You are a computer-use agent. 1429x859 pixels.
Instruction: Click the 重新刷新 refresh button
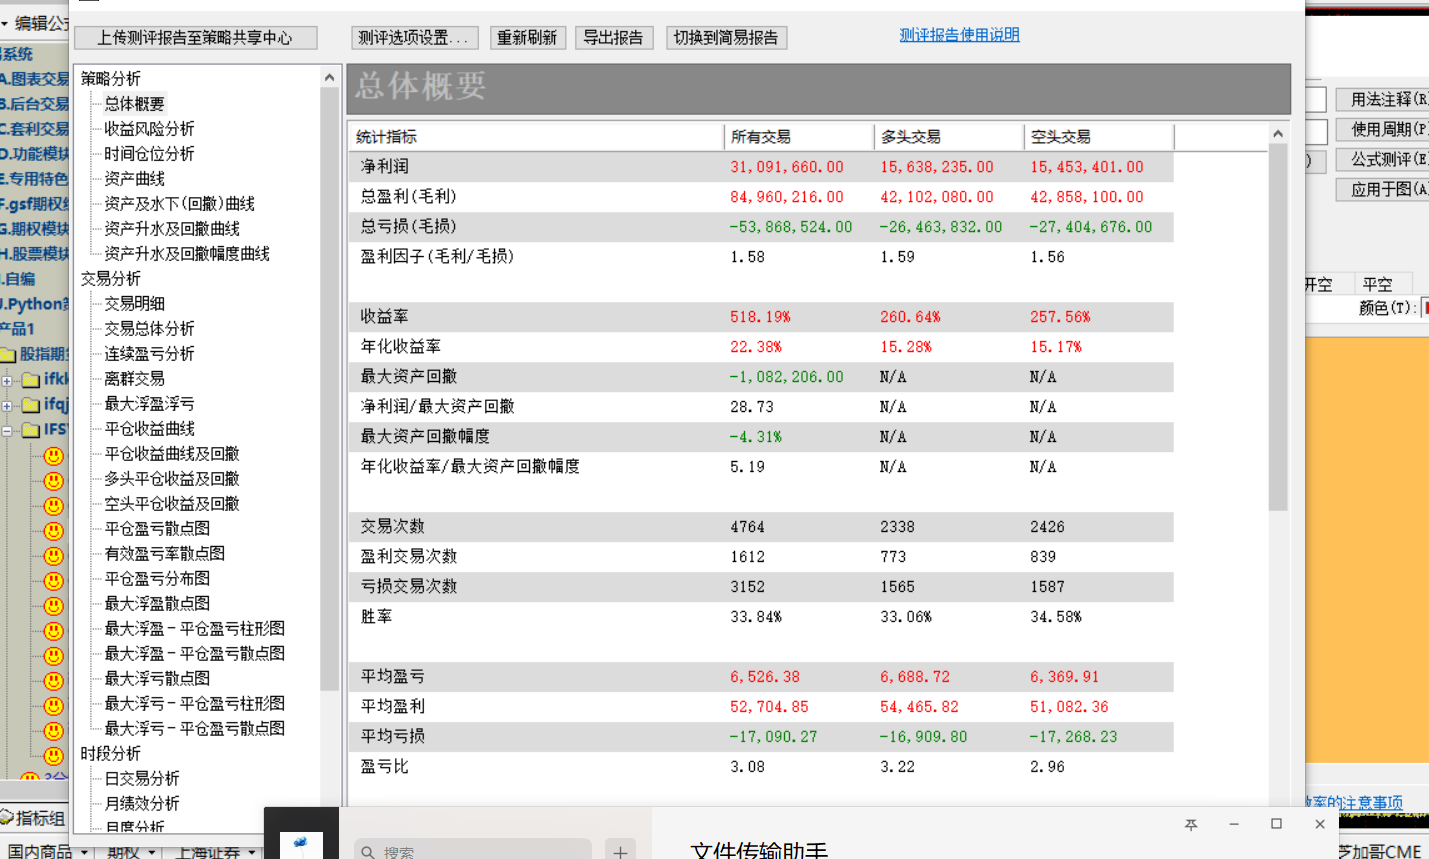click(528, 38)
